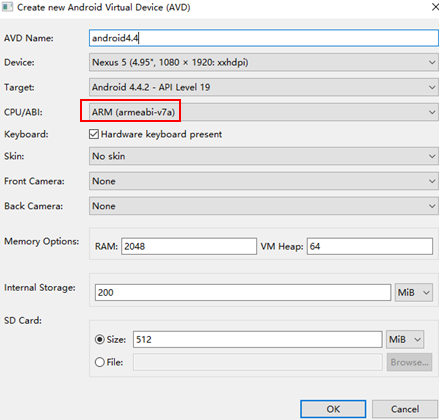Image resolution: width=439 pixels, height=420 pixels.
Task: Click the VM Heap input field
Action: [x=370, y=246]
